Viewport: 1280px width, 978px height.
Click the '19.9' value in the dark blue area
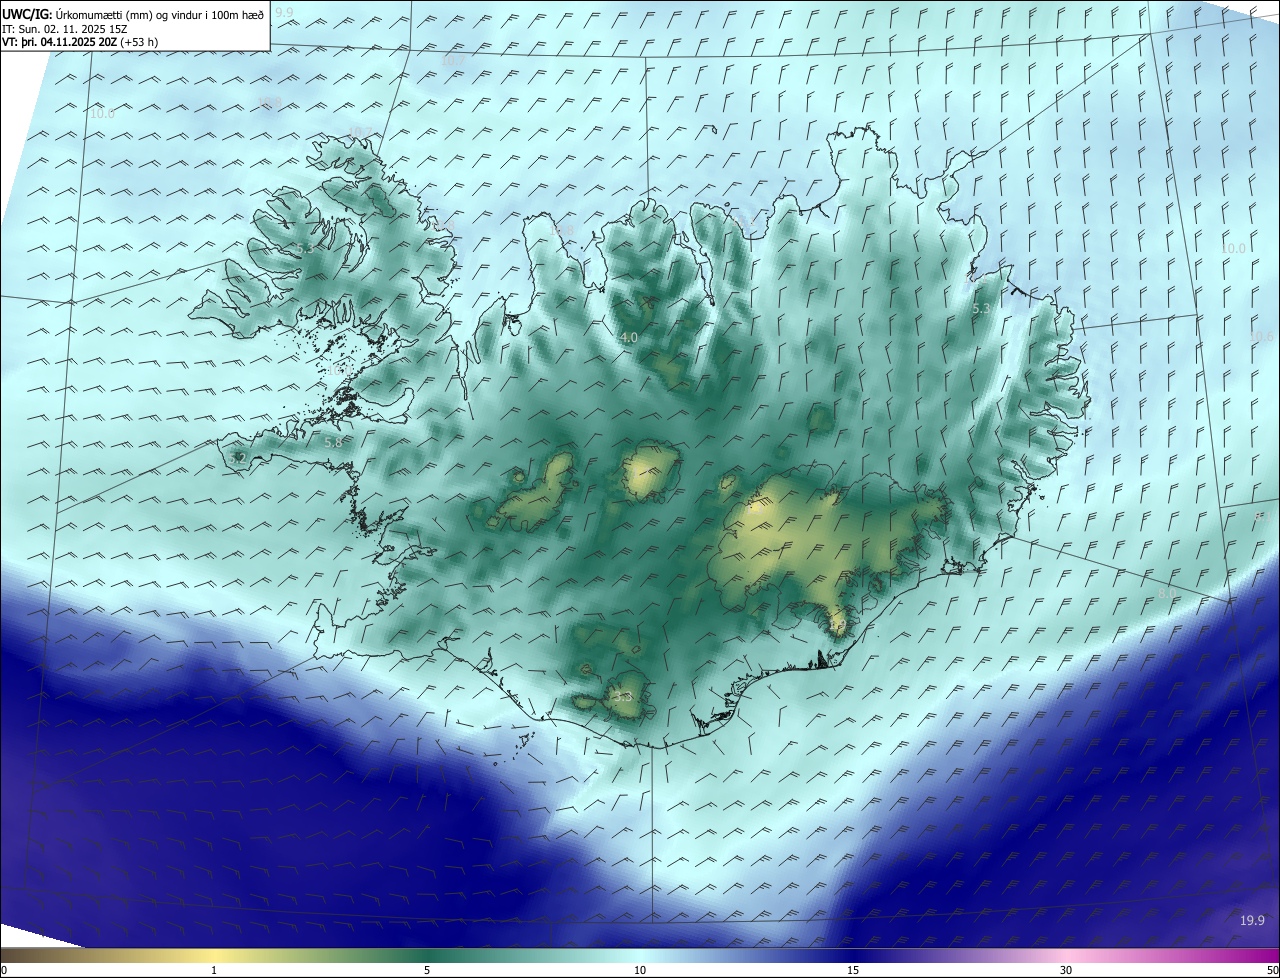1252,920
